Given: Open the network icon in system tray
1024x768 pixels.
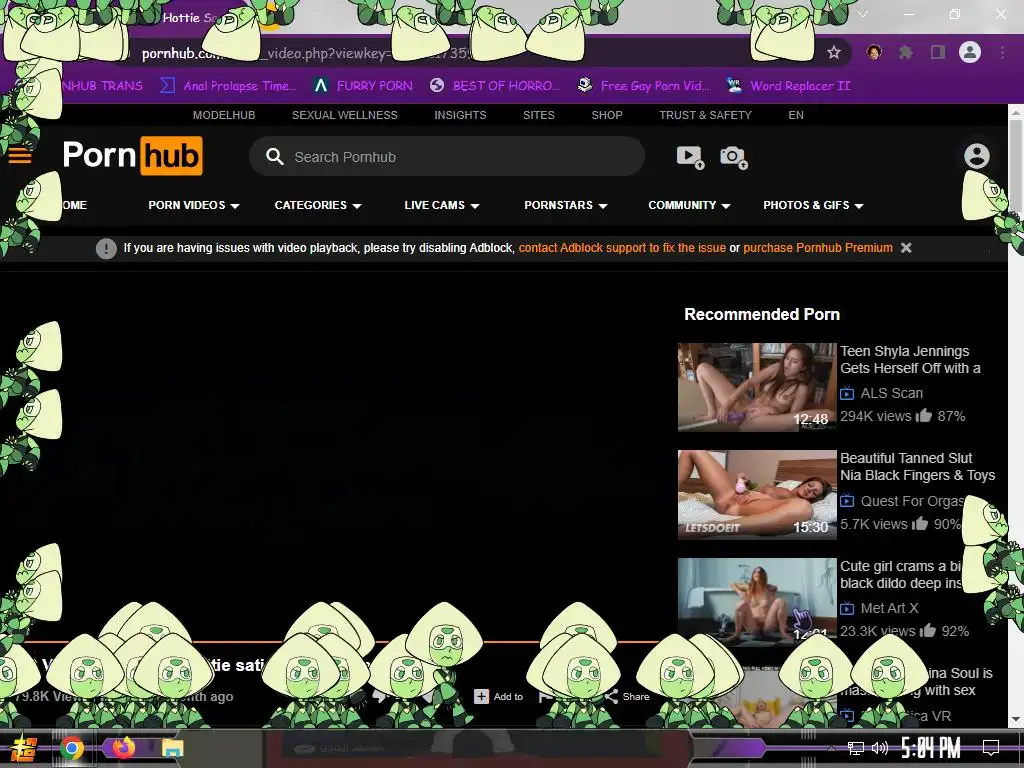Looking at the screenshot, I should pos(856,748).
